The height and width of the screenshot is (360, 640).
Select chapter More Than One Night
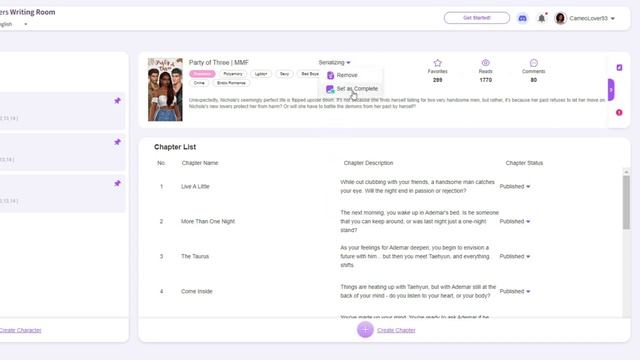[208, 222]
